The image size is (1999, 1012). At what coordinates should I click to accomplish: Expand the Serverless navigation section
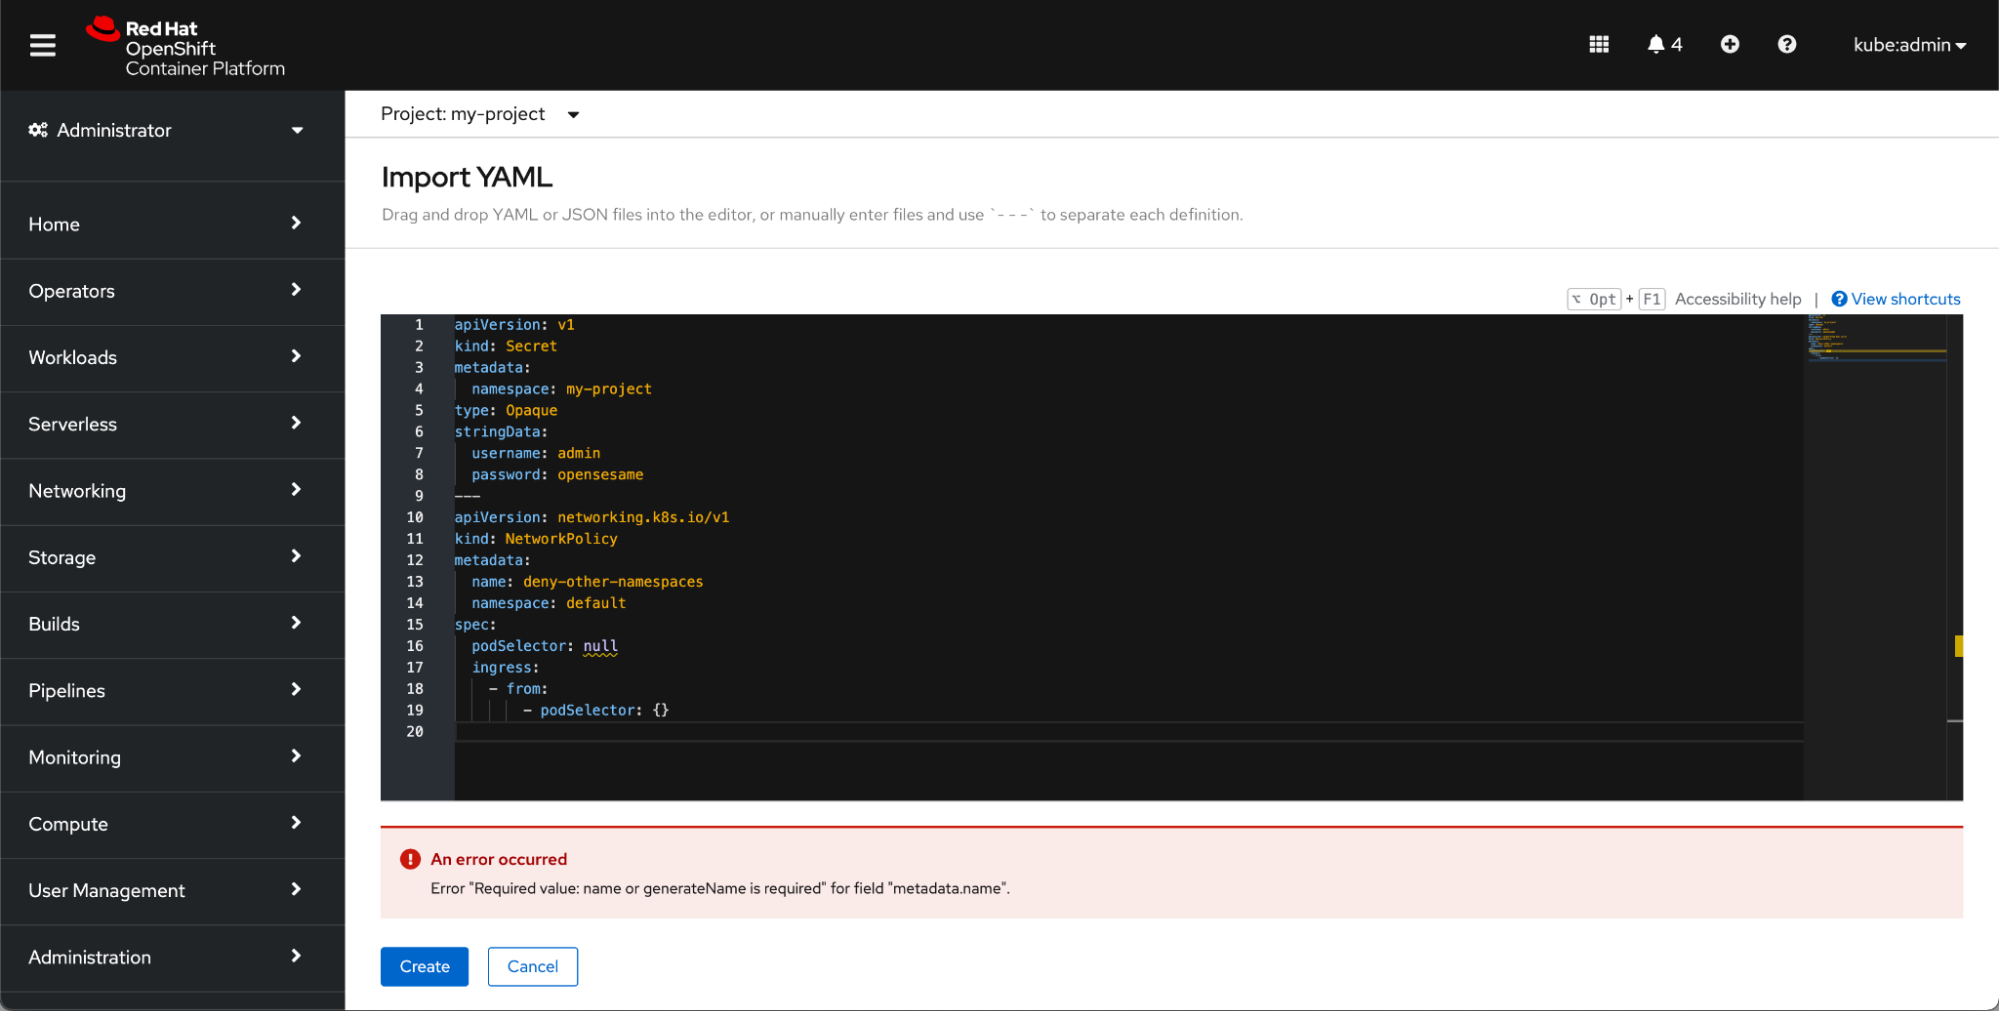172,424
